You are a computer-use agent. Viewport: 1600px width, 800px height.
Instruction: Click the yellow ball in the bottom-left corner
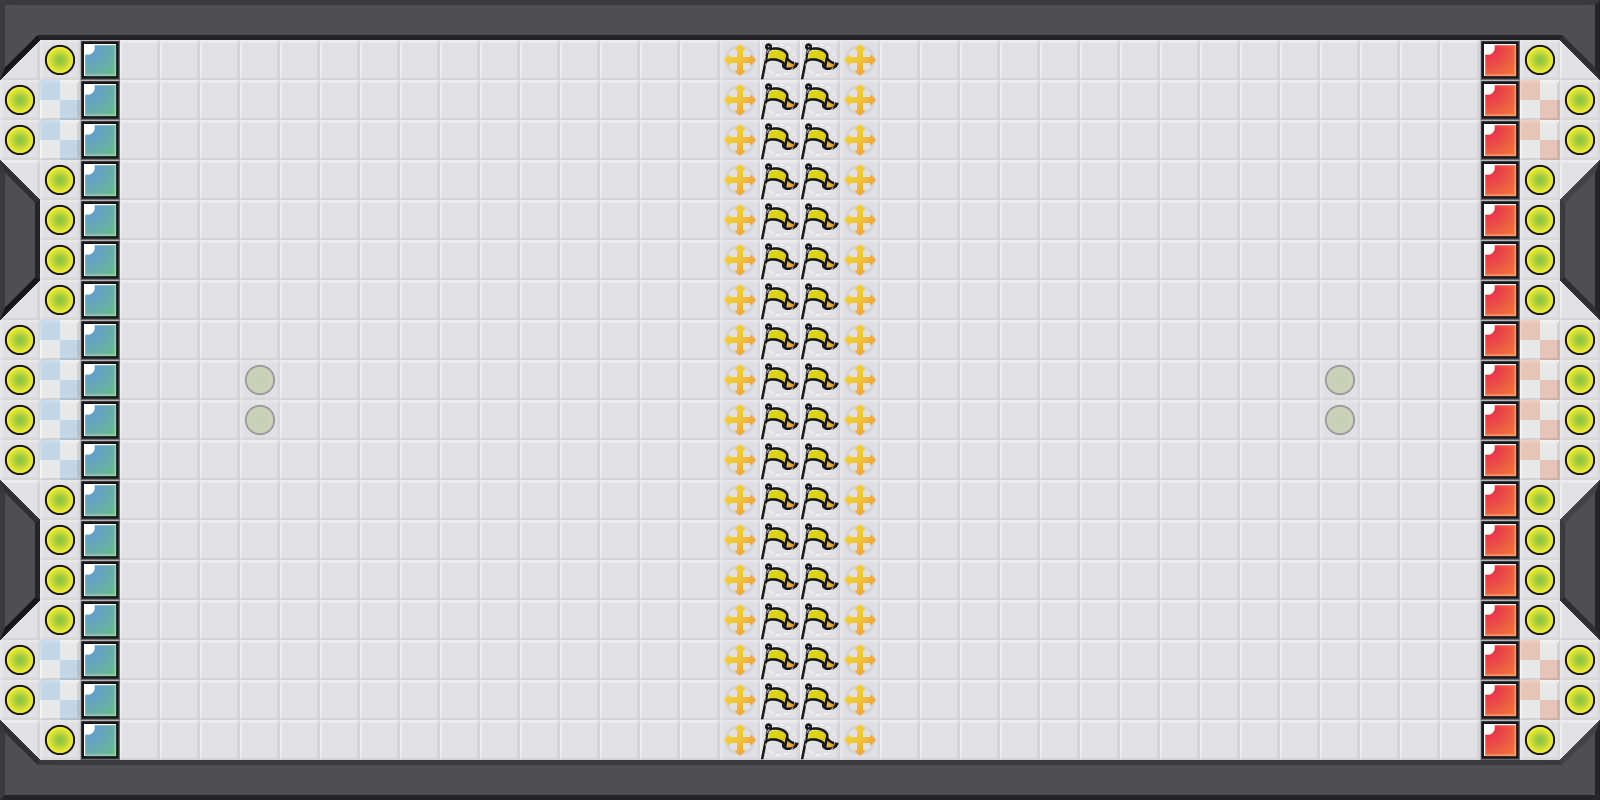tap(60, 740)
